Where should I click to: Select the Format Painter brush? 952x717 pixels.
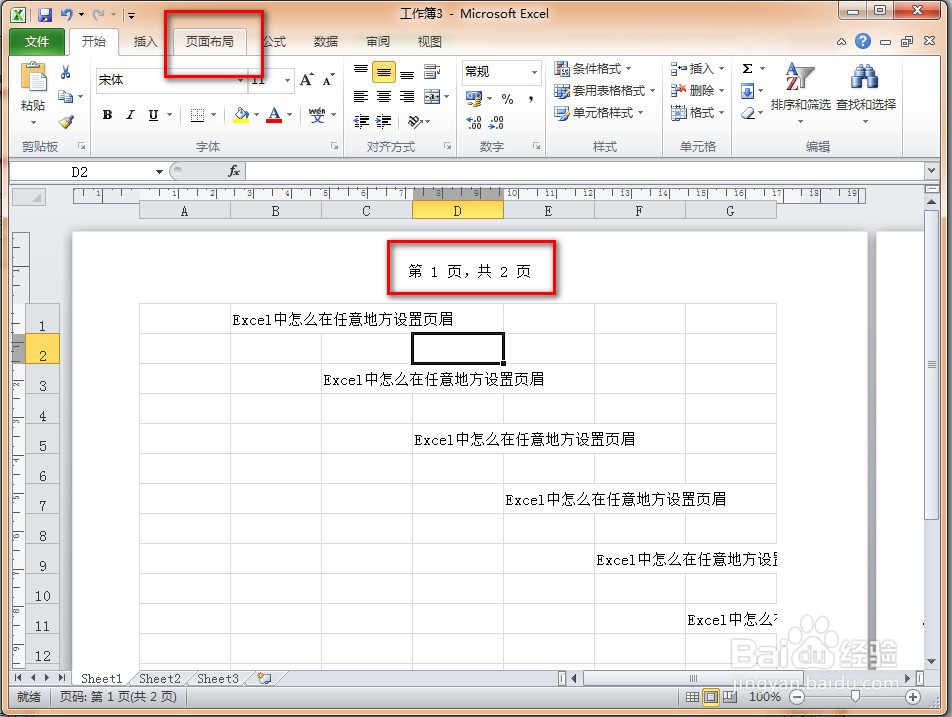[66, 121]
